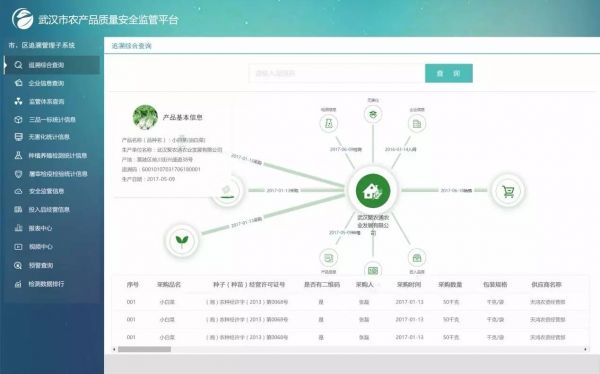Click the green seedling sprout node icon
Viewport: 600px width, 374px height.
click(182, 240)
